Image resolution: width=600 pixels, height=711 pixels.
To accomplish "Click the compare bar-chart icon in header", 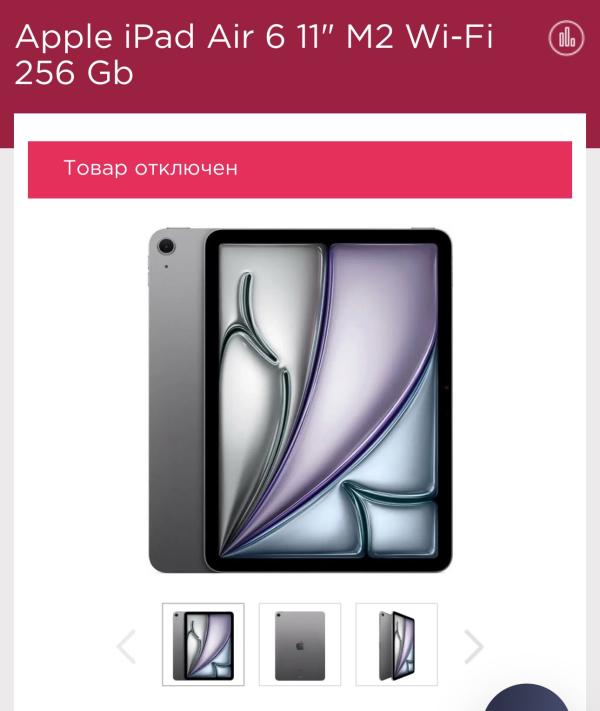I will tap(566, 38).
